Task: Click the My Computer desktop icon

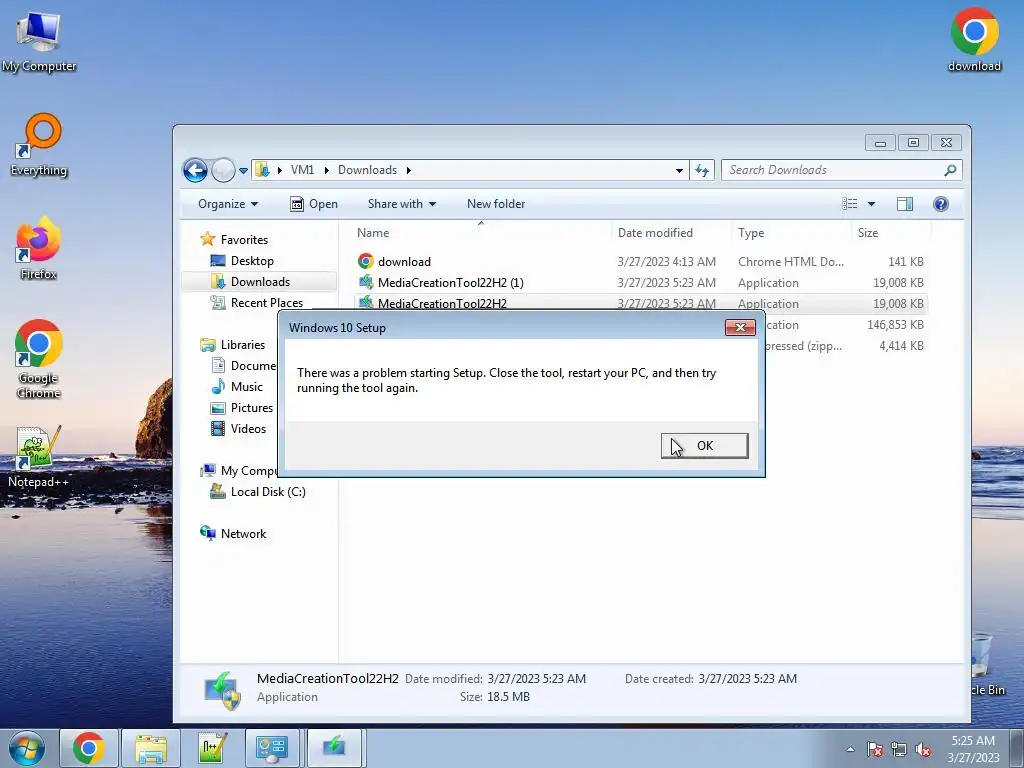Action: pyautogui.click(x=39, y=41)
